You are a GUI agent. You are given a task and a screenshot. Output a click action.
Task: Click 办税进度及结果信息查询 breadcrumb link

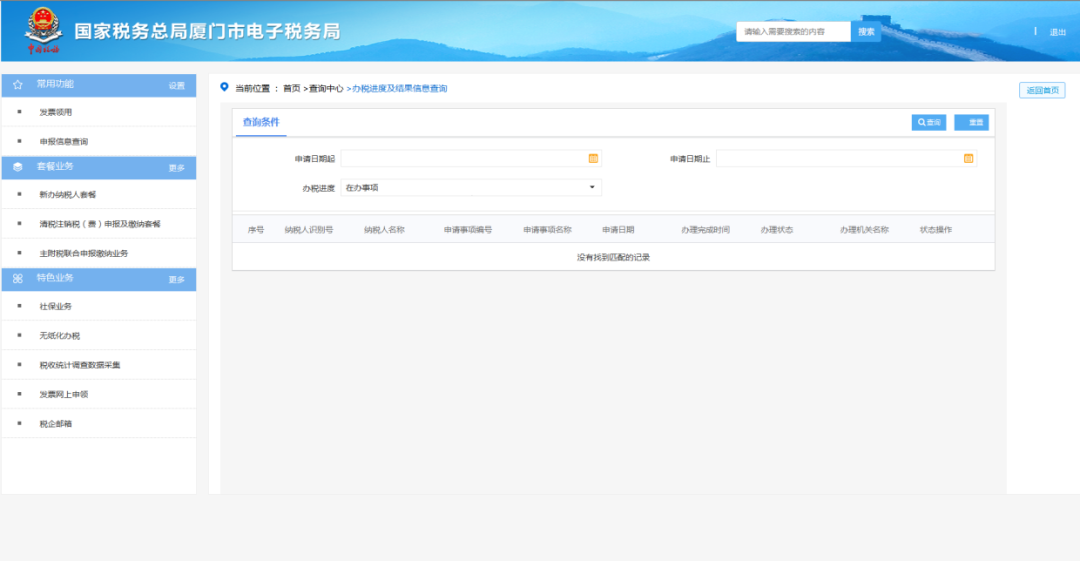pyautogui.click(x=399, y=88)
